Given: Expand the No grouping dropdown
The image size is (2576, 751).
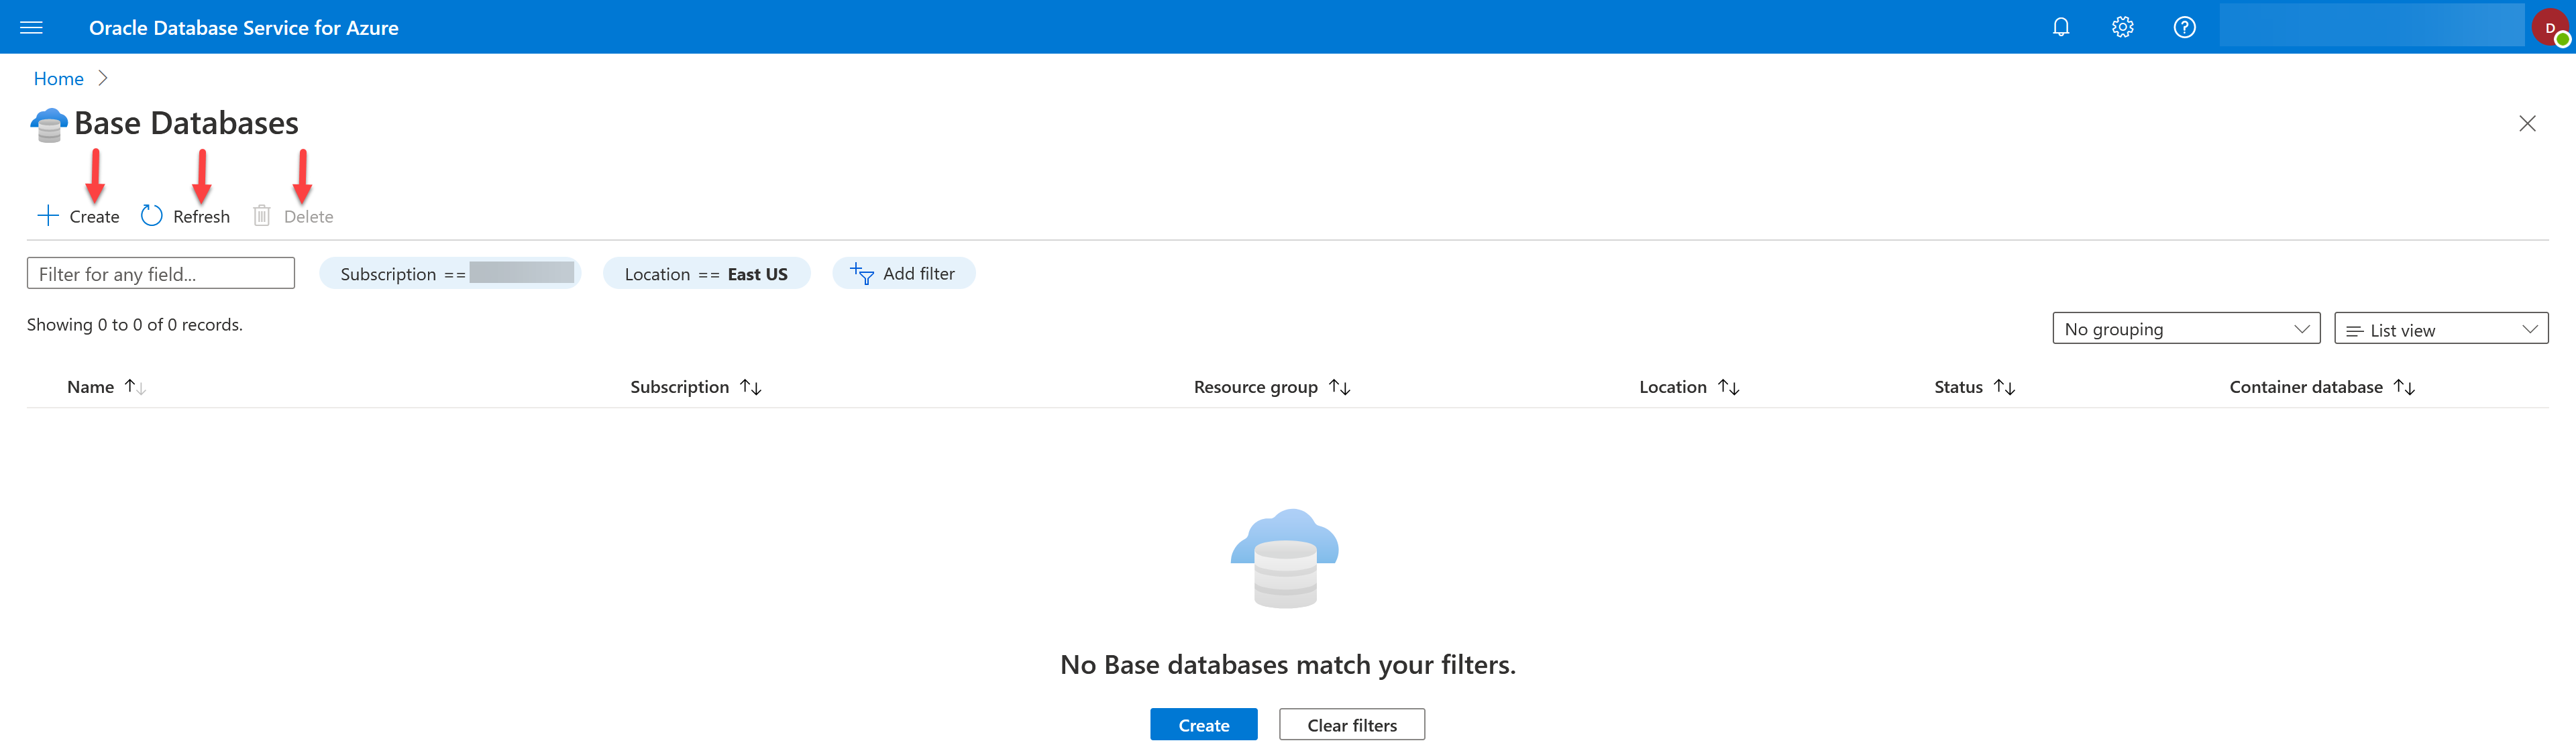Looking at the screenshot, I should 2186,328.
